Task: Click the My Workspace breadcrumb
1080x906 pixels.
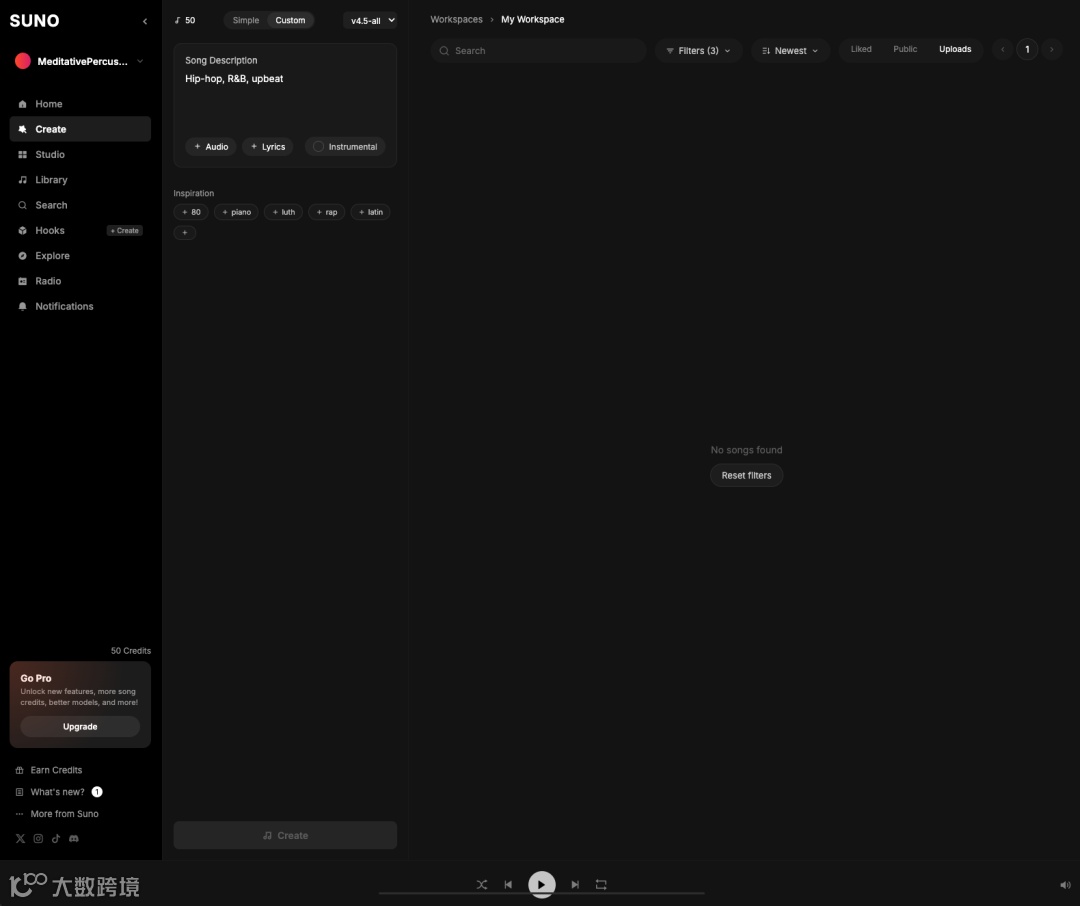Action: coord(532,19)
